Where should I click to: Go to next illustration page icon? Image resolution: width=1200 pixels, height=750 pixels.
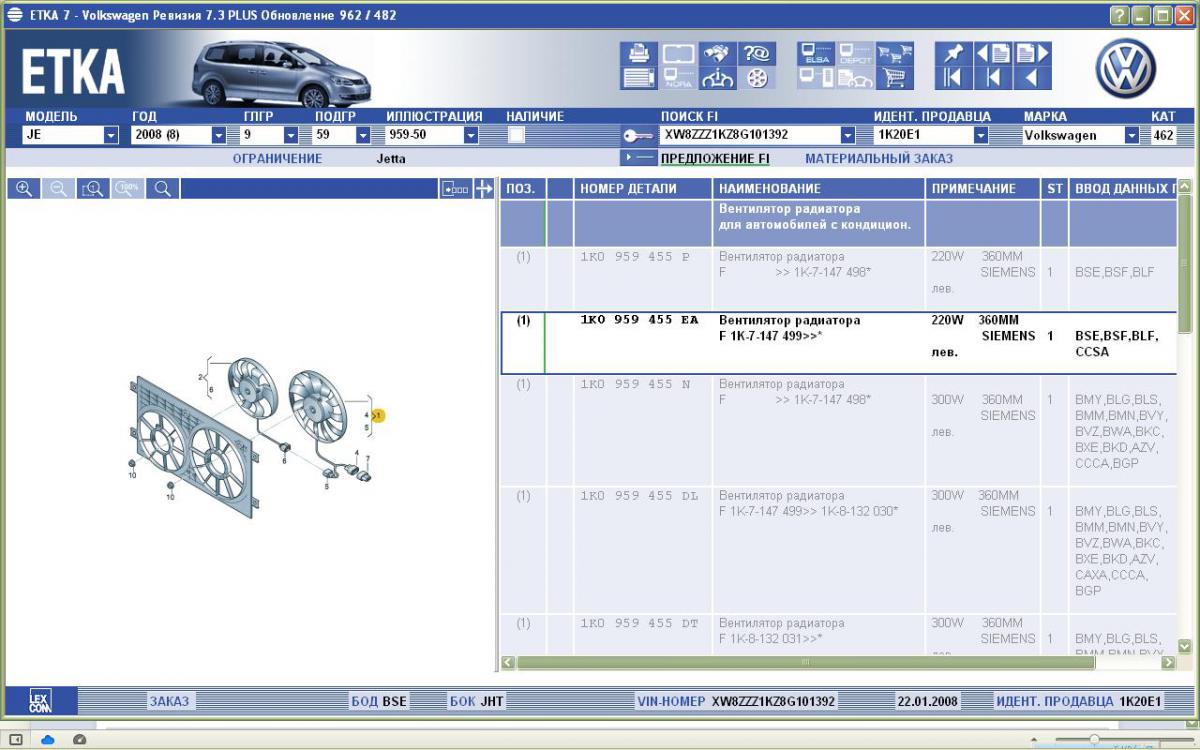tap(1031, 54)
